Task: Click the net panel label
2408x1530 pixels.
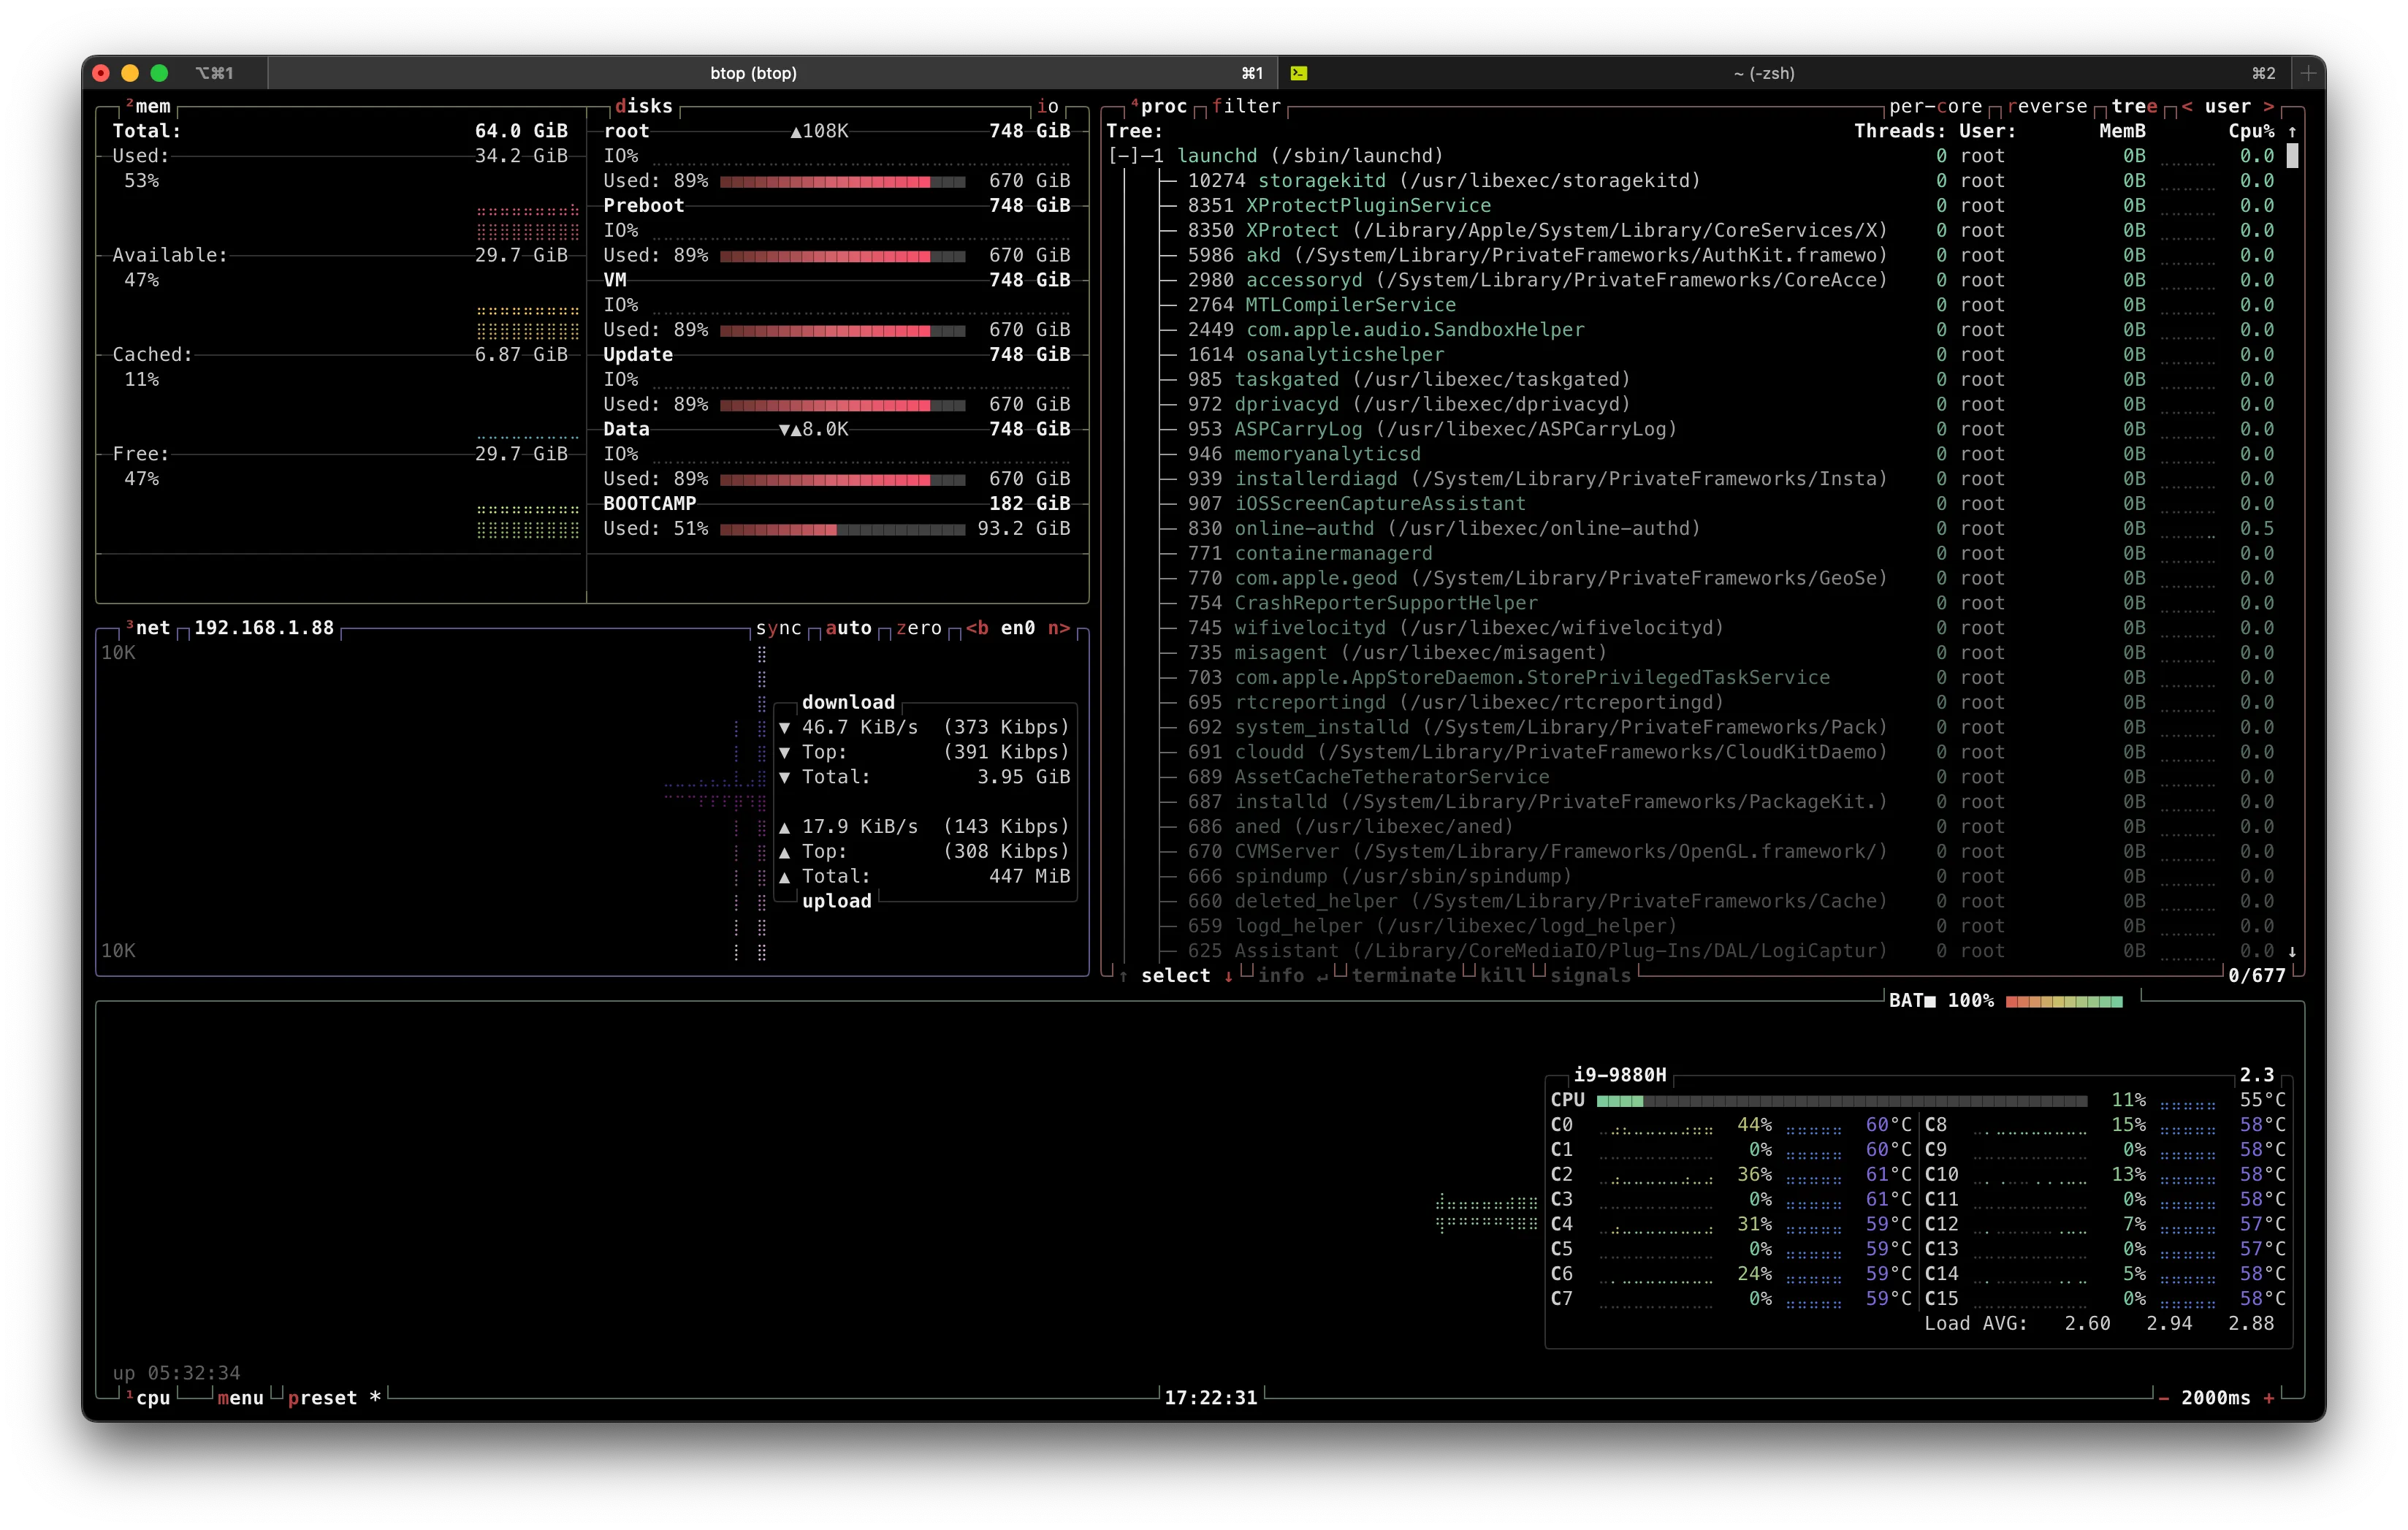Action: 152,627
